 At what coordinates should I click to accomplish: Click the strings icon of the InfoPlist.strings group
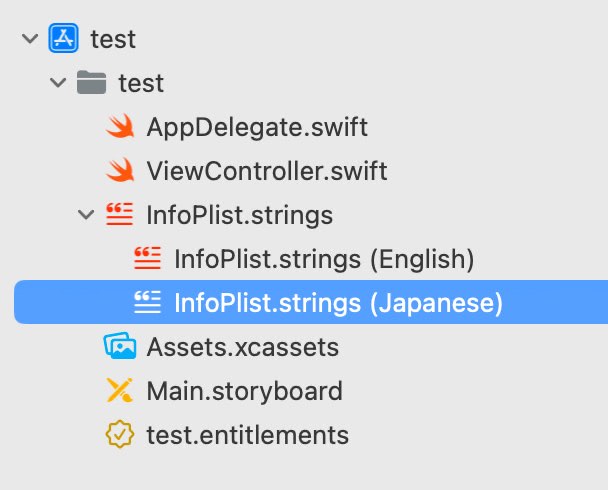[119, 214]
